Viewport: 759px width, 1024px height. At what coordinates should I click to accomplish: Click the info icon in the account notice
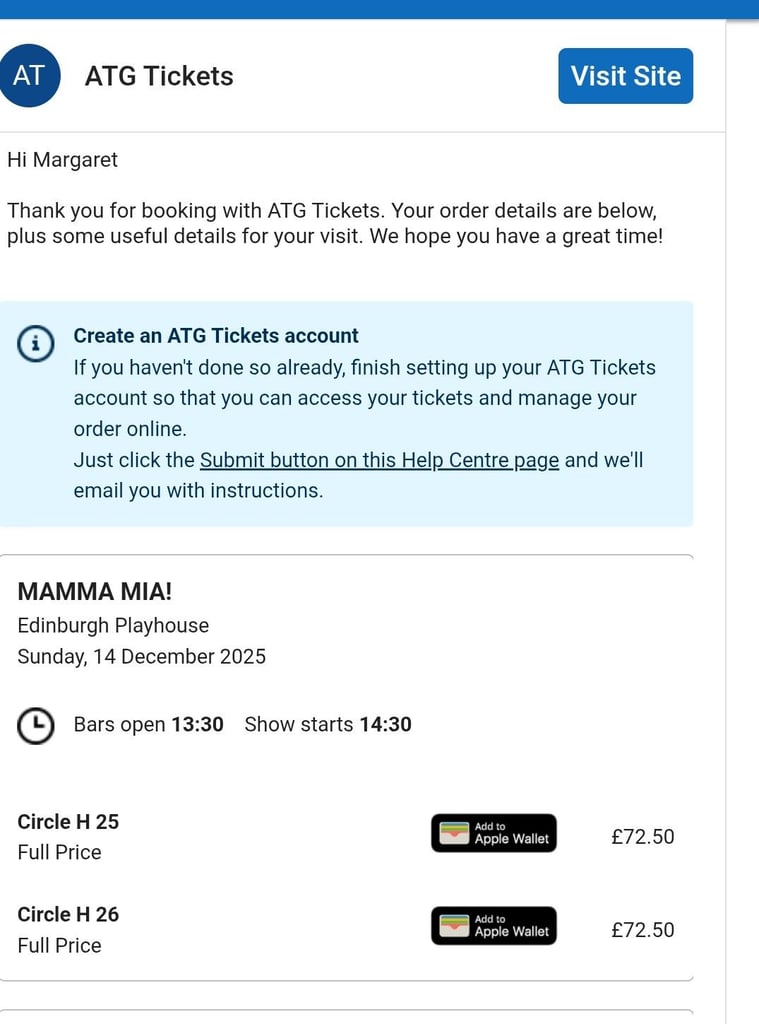tap(36, 343)
